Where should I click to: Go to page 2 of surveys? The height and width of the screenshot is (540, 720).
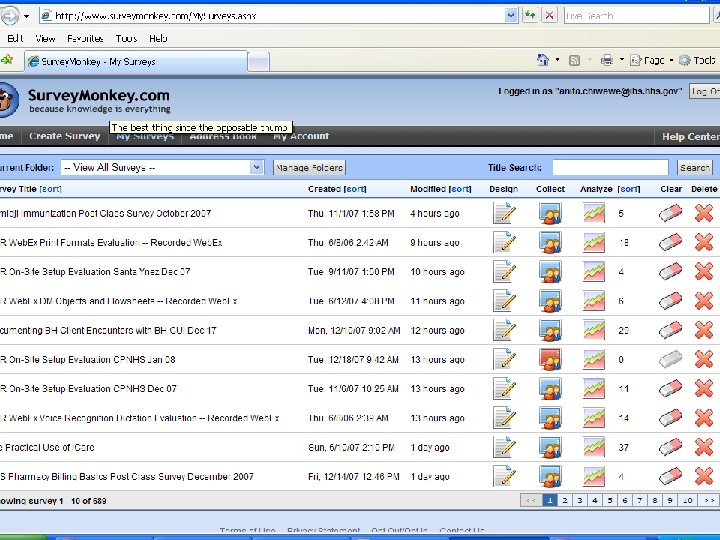coord(565,501)
